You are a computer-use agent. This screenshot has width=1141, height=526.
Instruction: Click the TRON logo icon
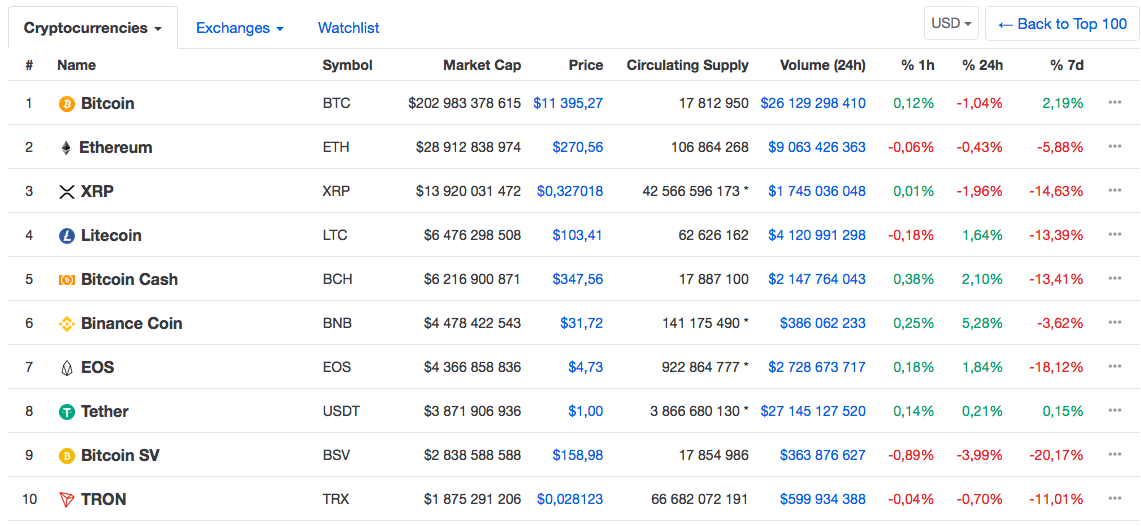point(67,500)
